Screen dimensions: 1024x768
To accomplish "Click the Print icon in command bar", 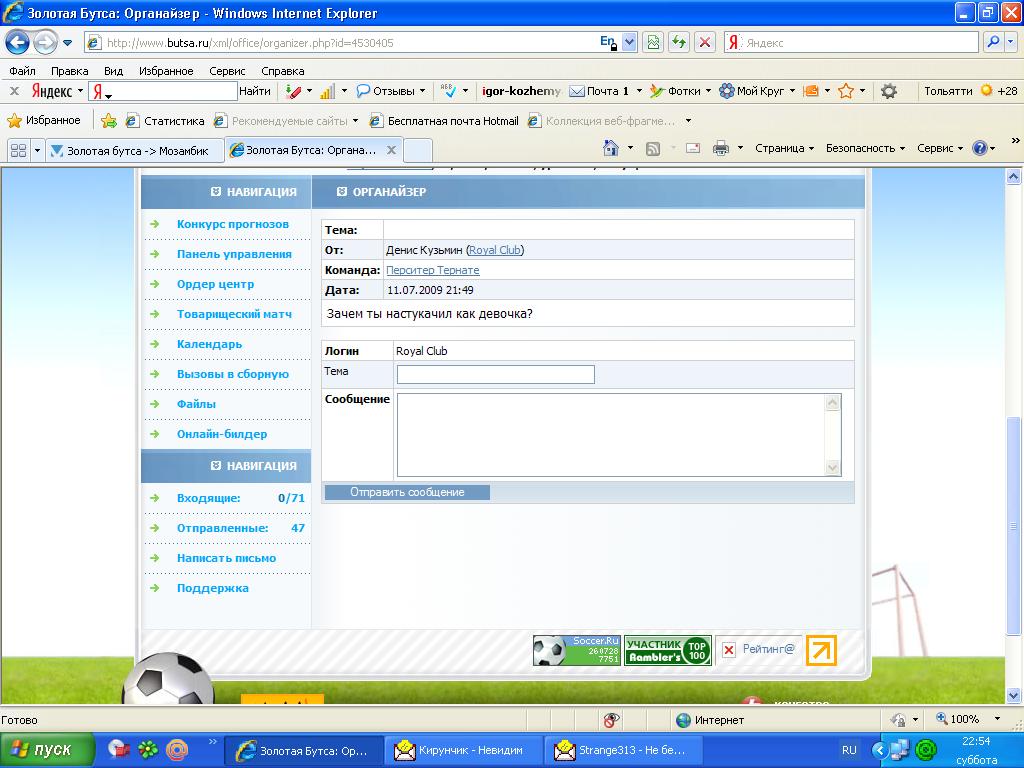I will (720, 148).
